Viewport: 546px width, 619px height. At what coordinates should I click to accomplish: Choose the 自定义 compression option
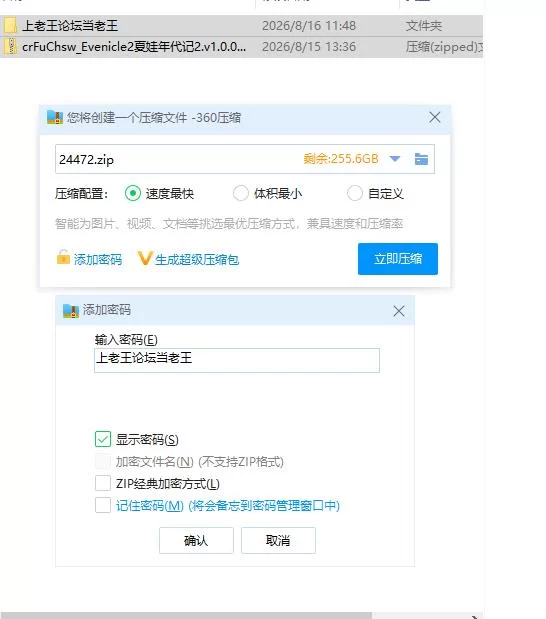tap(354, 193)
